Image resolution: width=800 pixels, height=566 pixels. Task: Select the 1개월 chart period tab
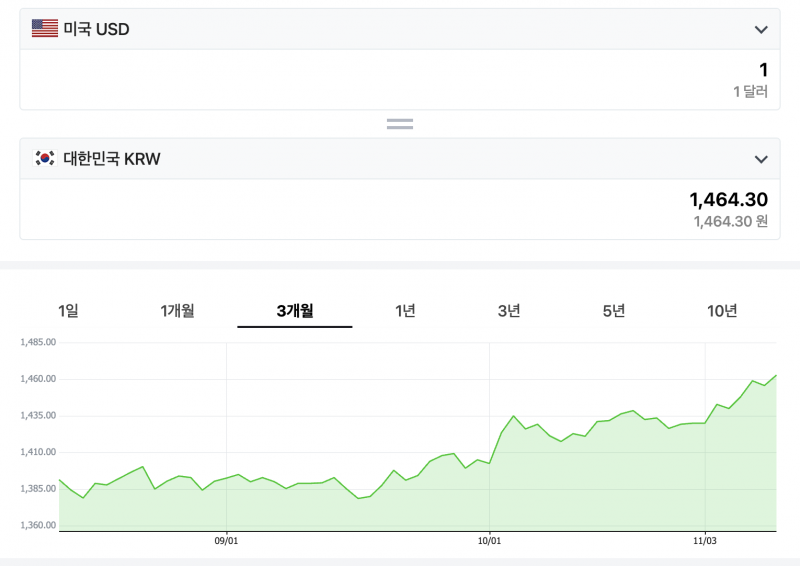tap(178, 310)
